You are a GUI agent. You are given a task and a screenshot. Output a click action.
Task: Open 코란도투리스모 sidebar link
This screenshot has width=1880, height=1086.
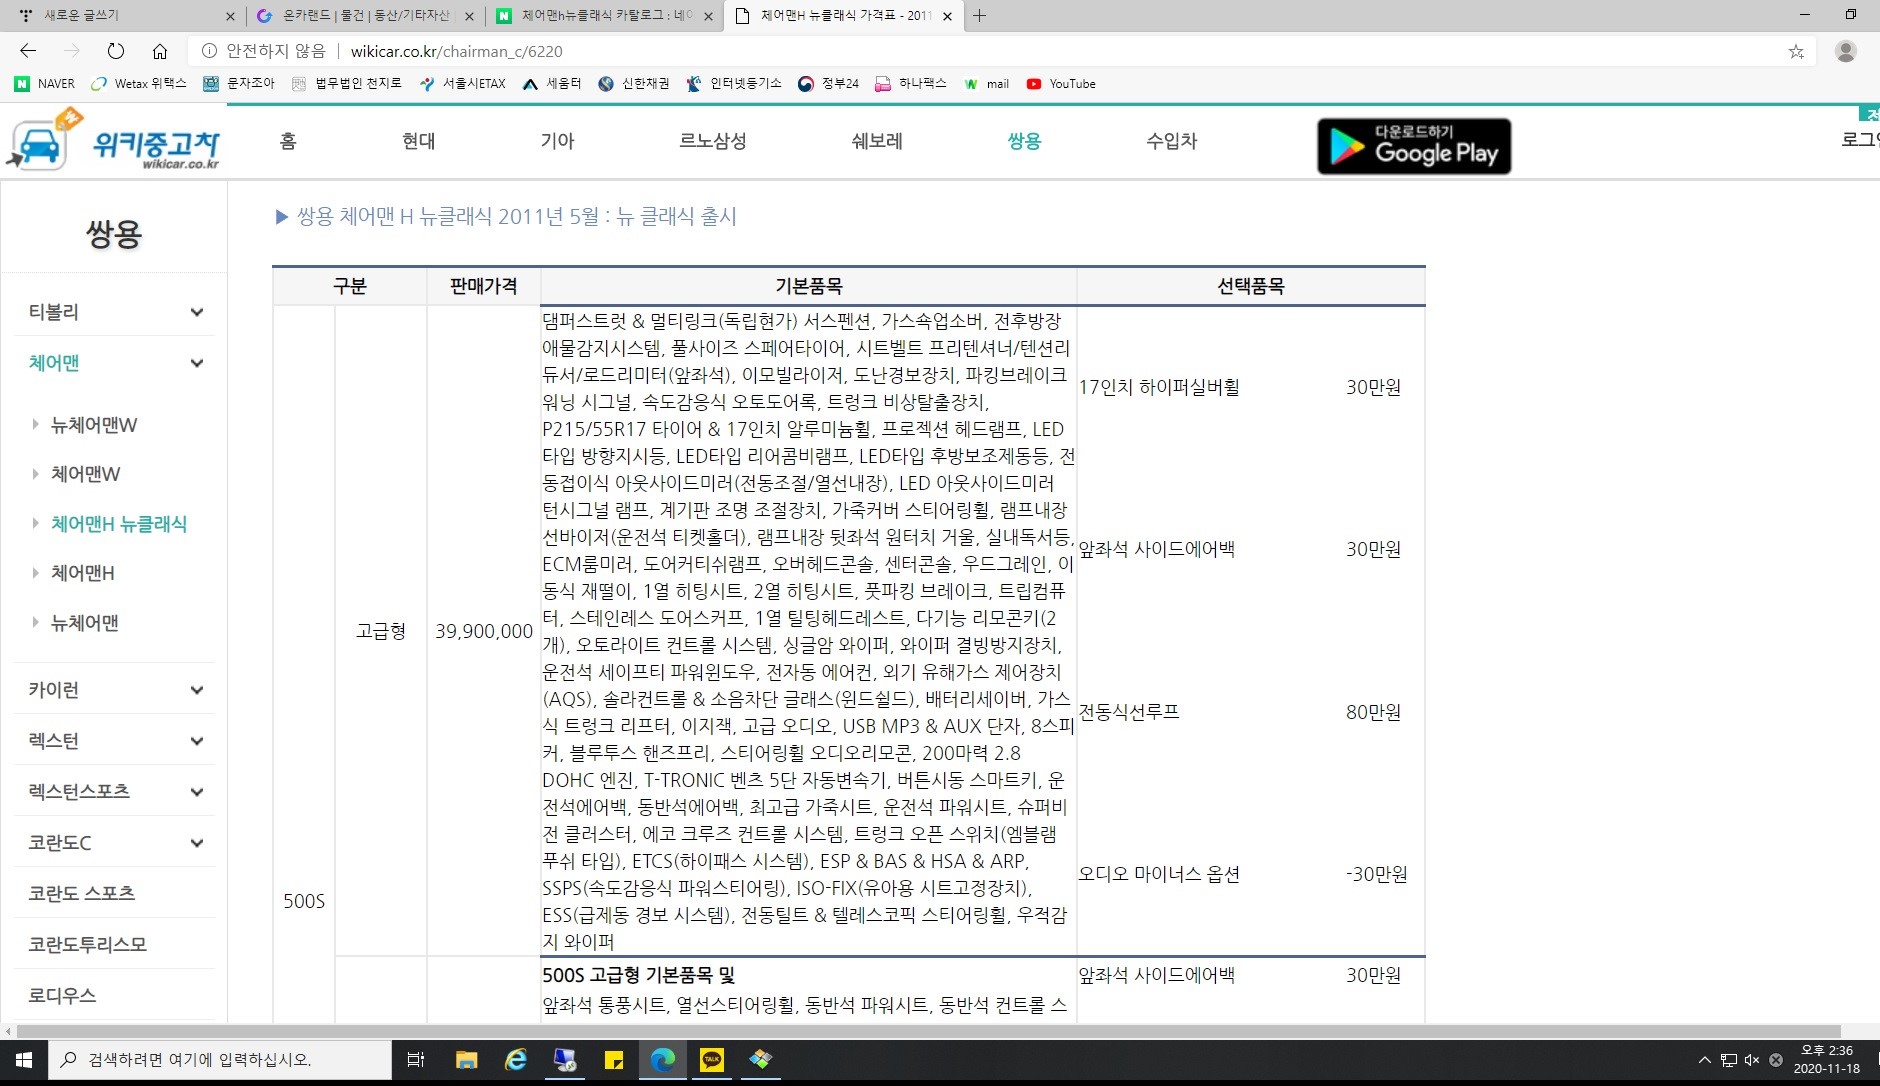88,944
